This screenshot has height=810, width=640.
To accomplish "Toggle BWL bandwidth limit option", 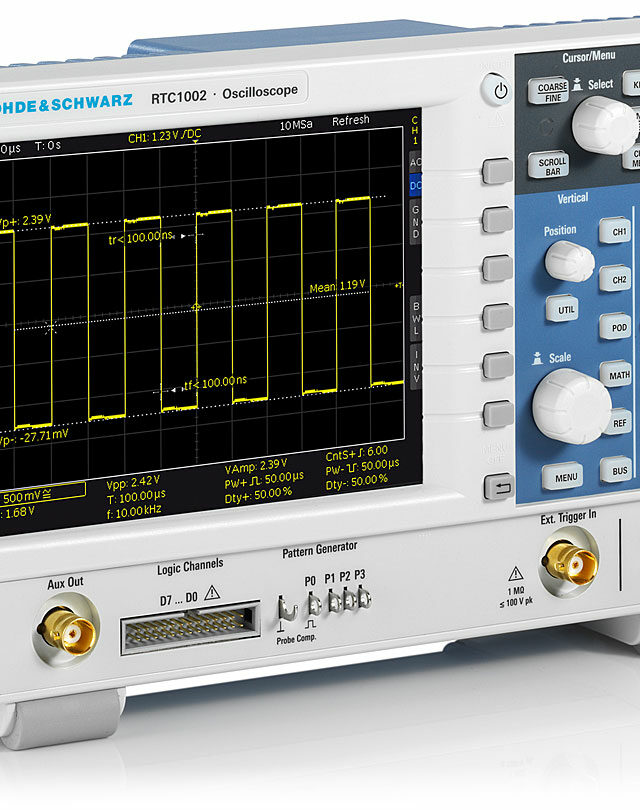I will coord(416,318).
